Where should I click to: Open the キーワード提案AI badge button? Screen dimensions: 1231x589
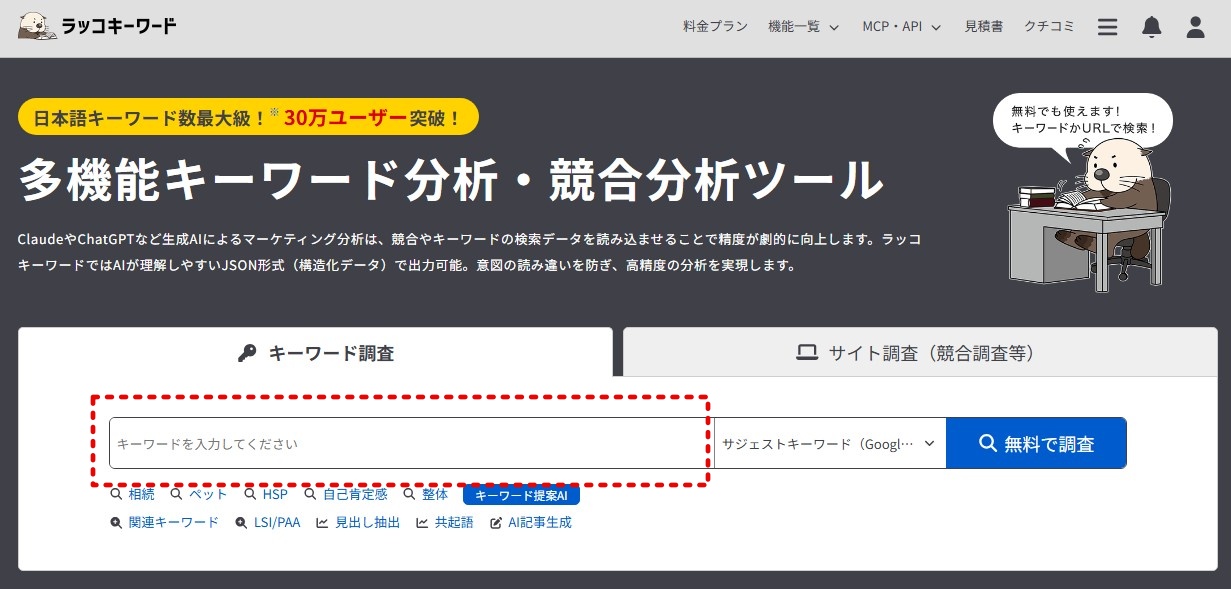pyautogui.click(x=521, y=495)
